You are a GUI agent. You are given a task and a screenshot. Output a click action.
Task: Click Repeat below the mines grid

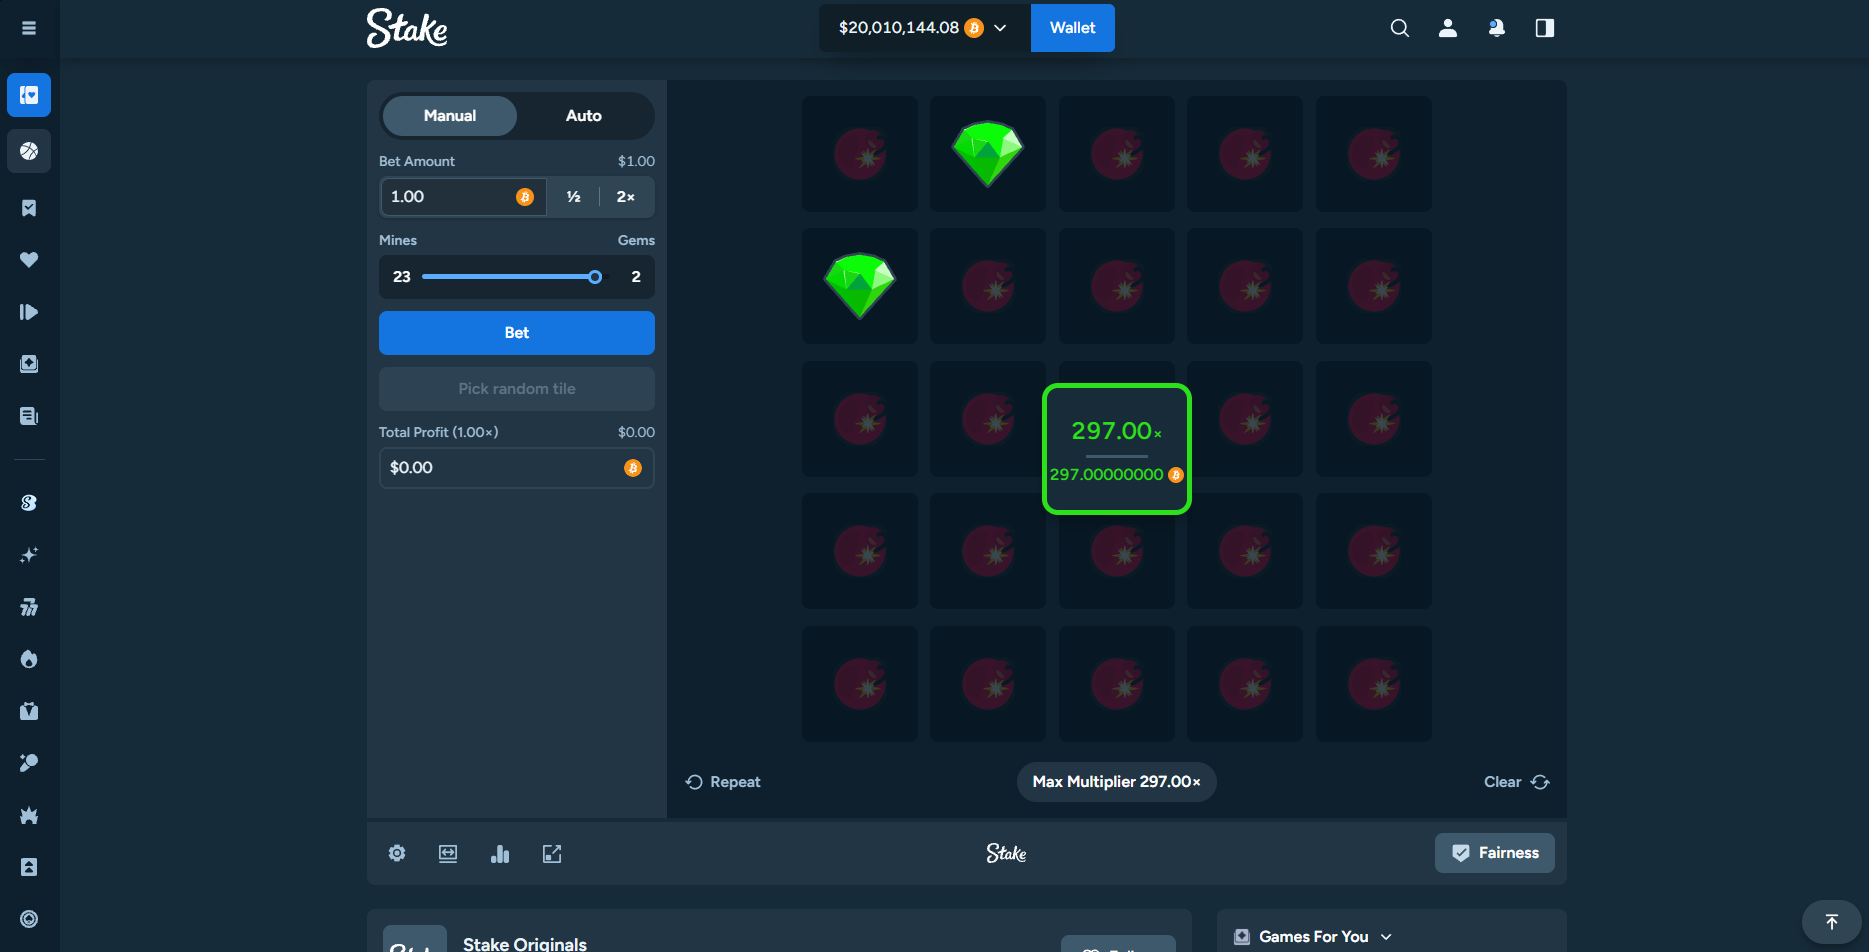tap(723, 782)
